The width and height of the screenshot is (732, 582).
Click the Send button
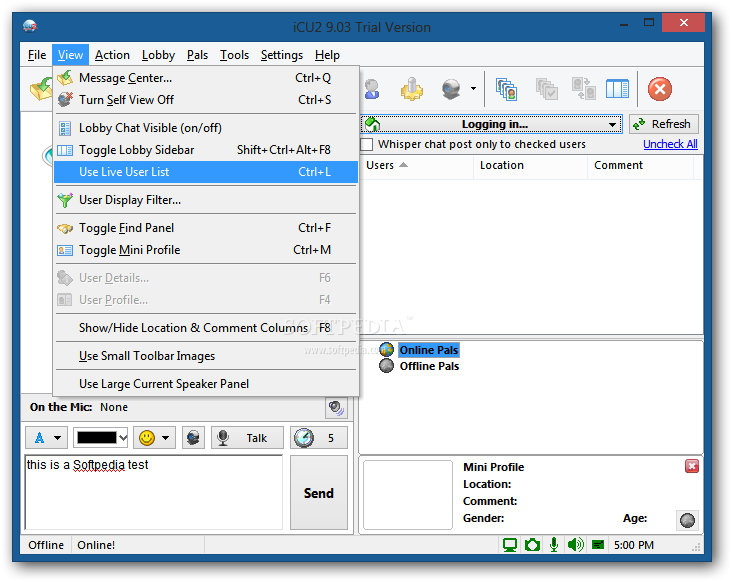pos(319,493)
